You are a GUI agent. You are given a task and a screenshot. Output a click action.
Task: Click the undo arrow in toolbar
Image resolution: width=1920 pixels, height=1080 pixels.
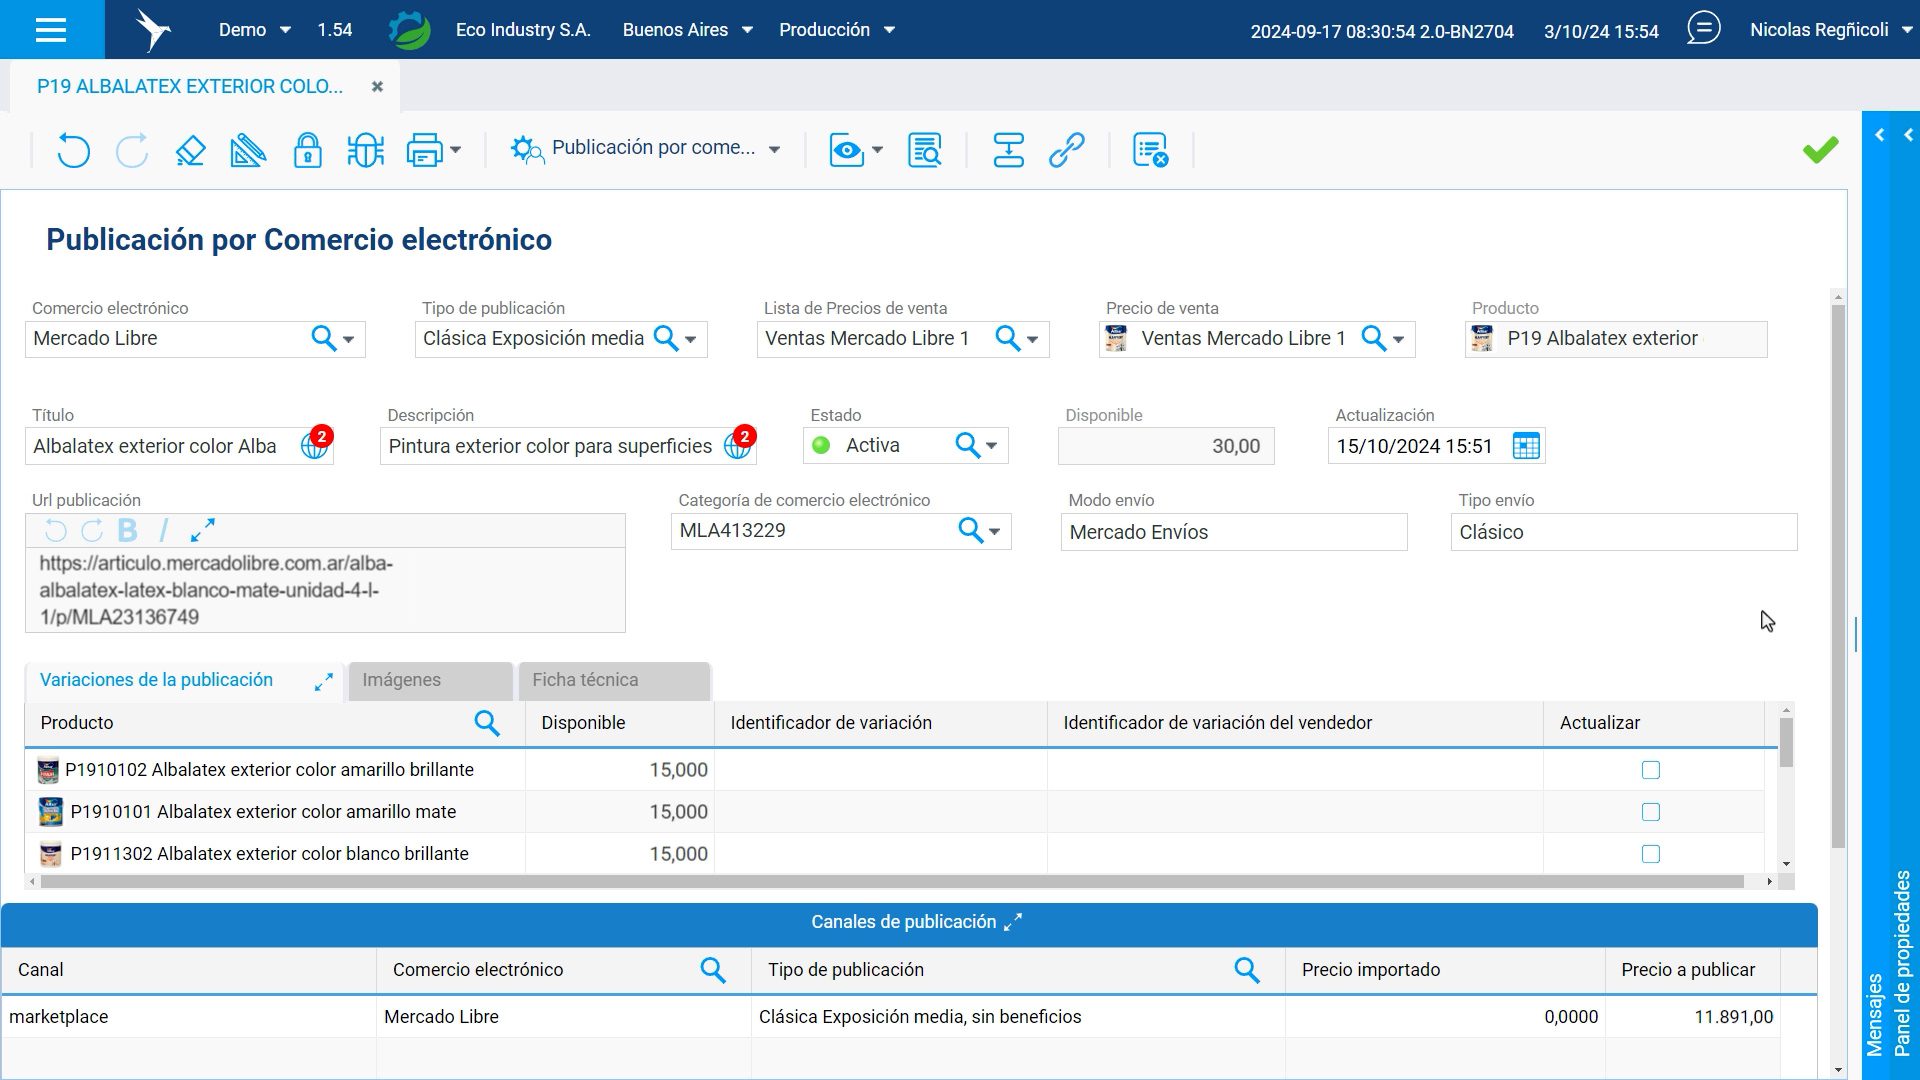tap(73, 150)
